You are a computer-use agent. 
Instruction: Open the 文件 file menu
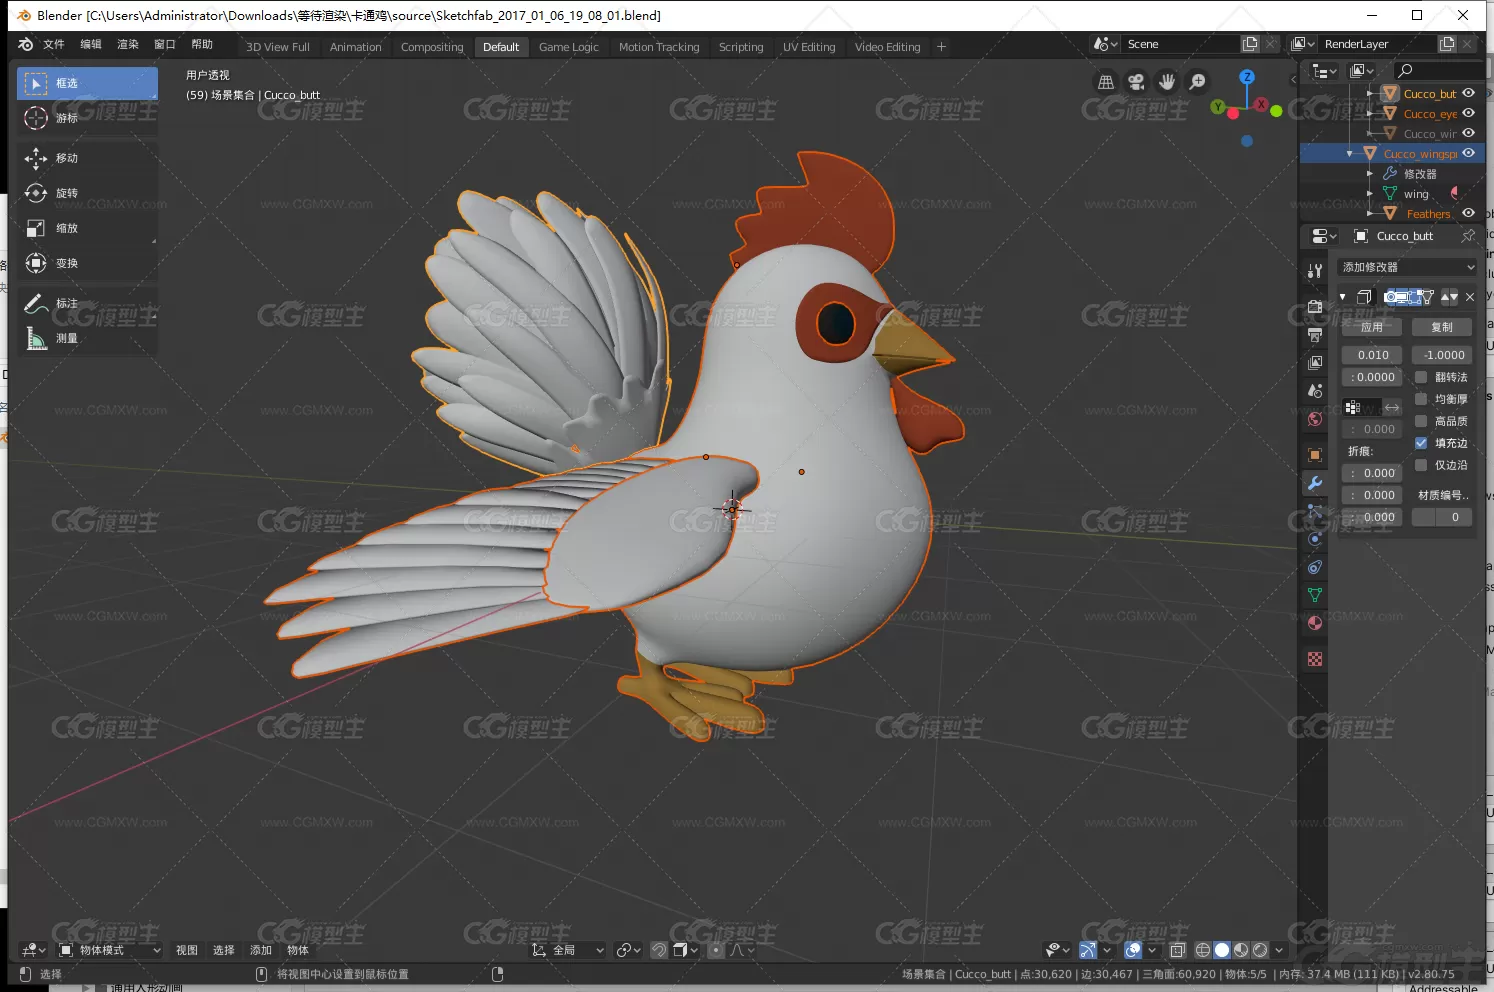(54, 44)
